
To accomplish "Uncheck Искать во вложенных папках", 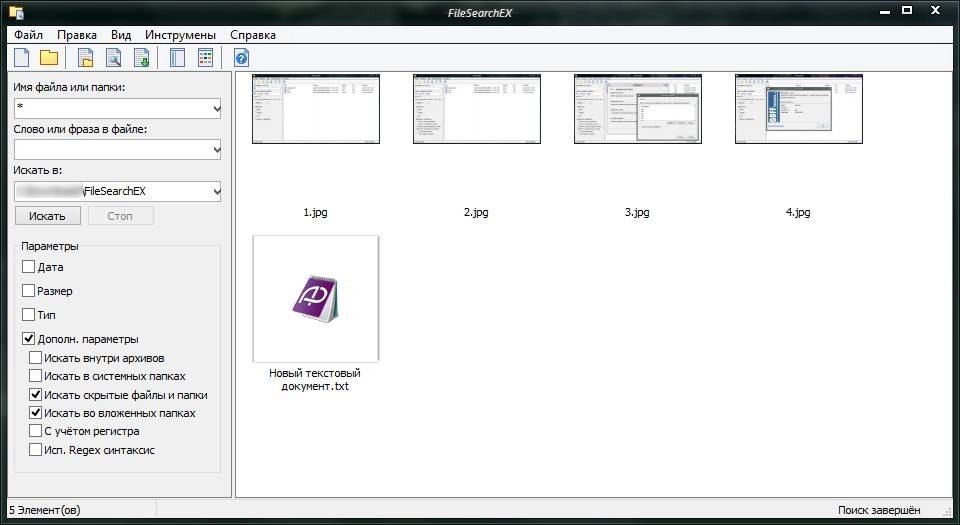I will coord(36,413).
